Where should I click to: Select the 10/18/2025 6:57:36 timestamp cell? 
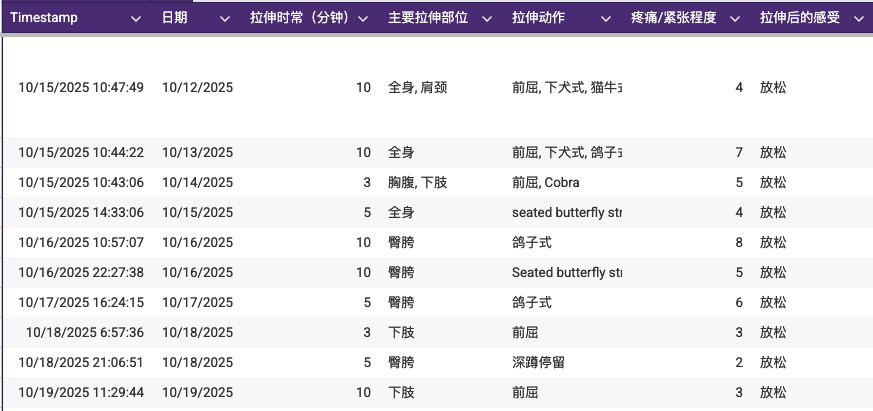coord(85,333)
